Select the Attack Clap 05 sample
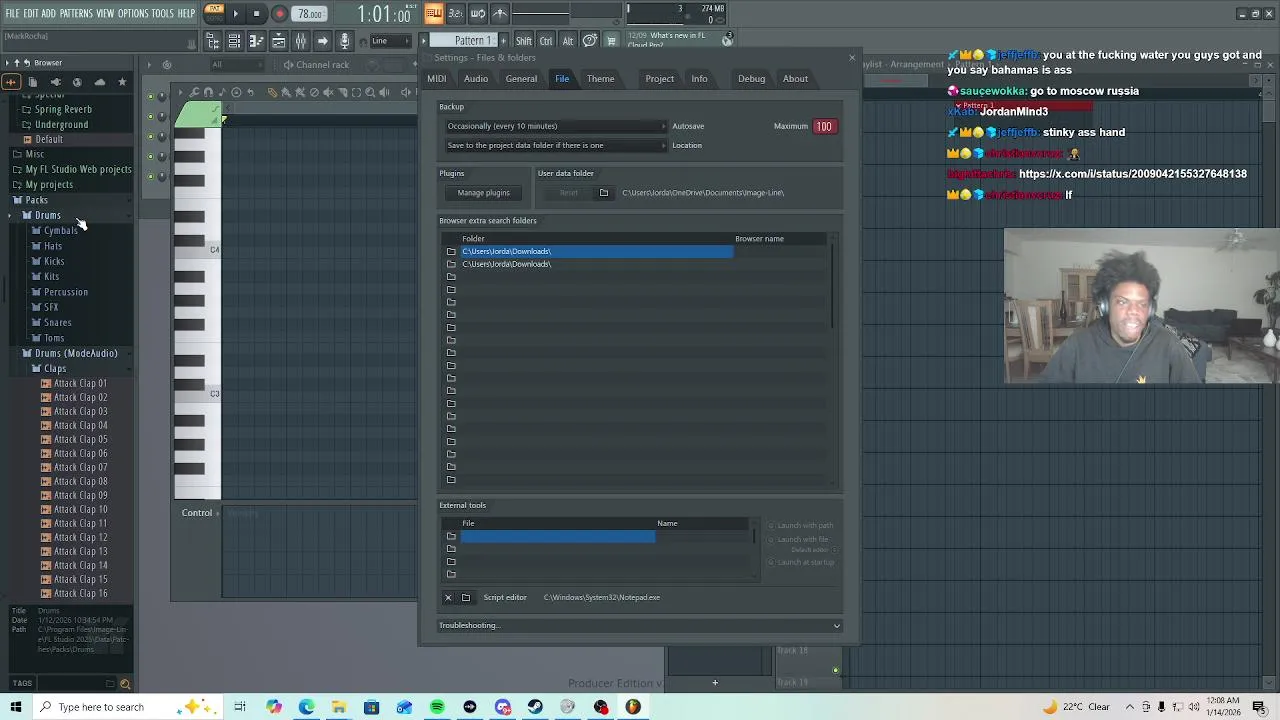The height and width of the screenshot is (720, 1280). [80, 440]
